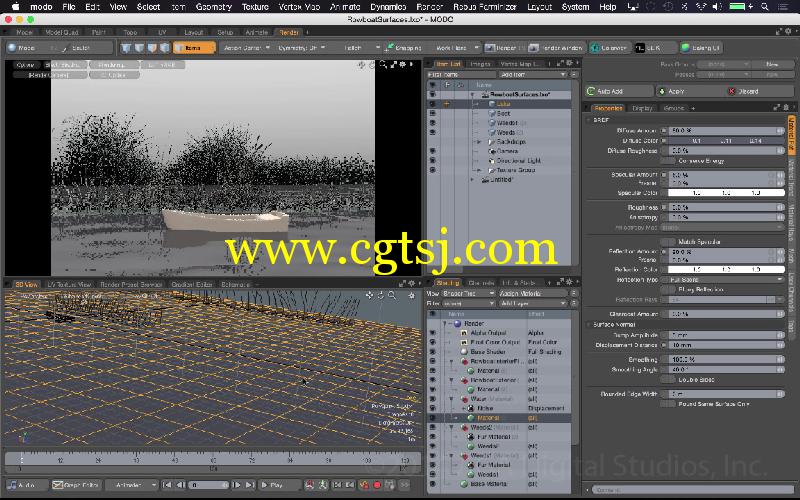
Task: Click the green running figure animation icon
Action: coord(322,485)
